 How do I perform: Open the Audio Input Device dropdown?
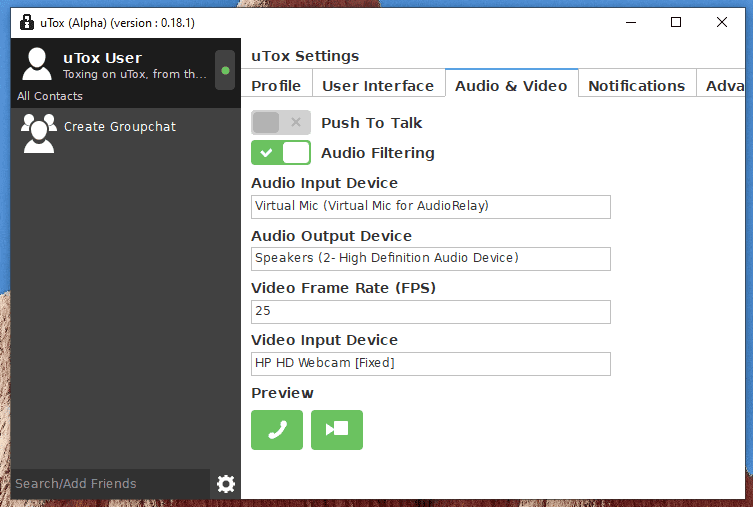click(x=431, y=206)
